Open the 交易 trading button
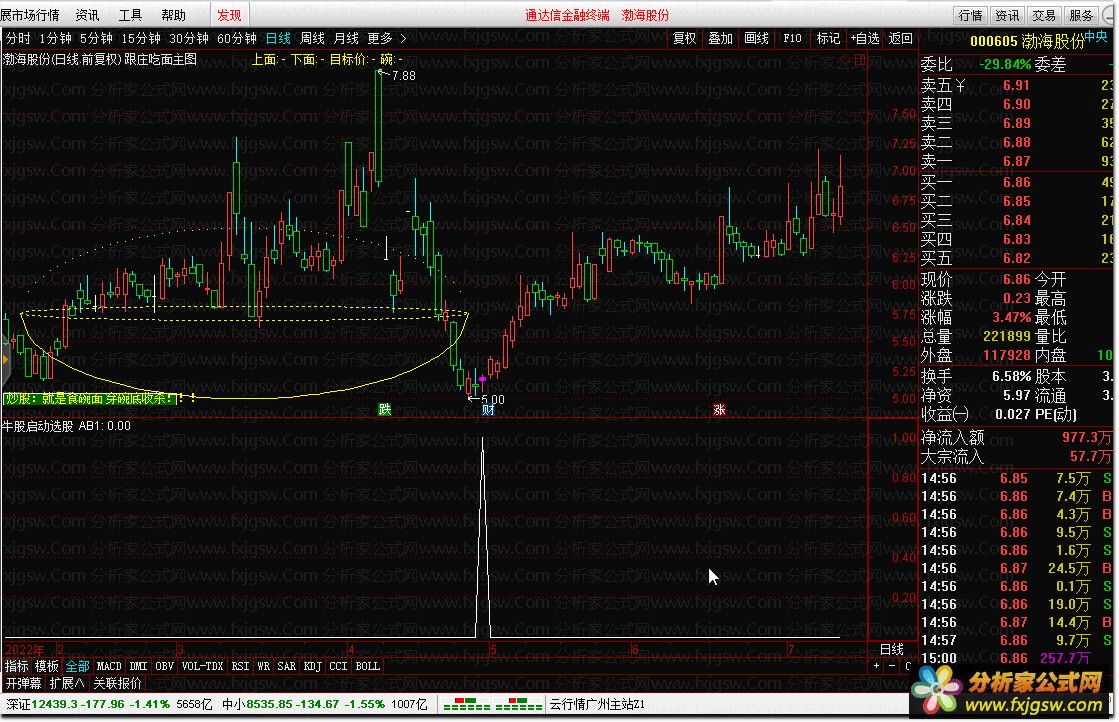Screen dimensions: 1119x722 click(x=1043, y=16)
